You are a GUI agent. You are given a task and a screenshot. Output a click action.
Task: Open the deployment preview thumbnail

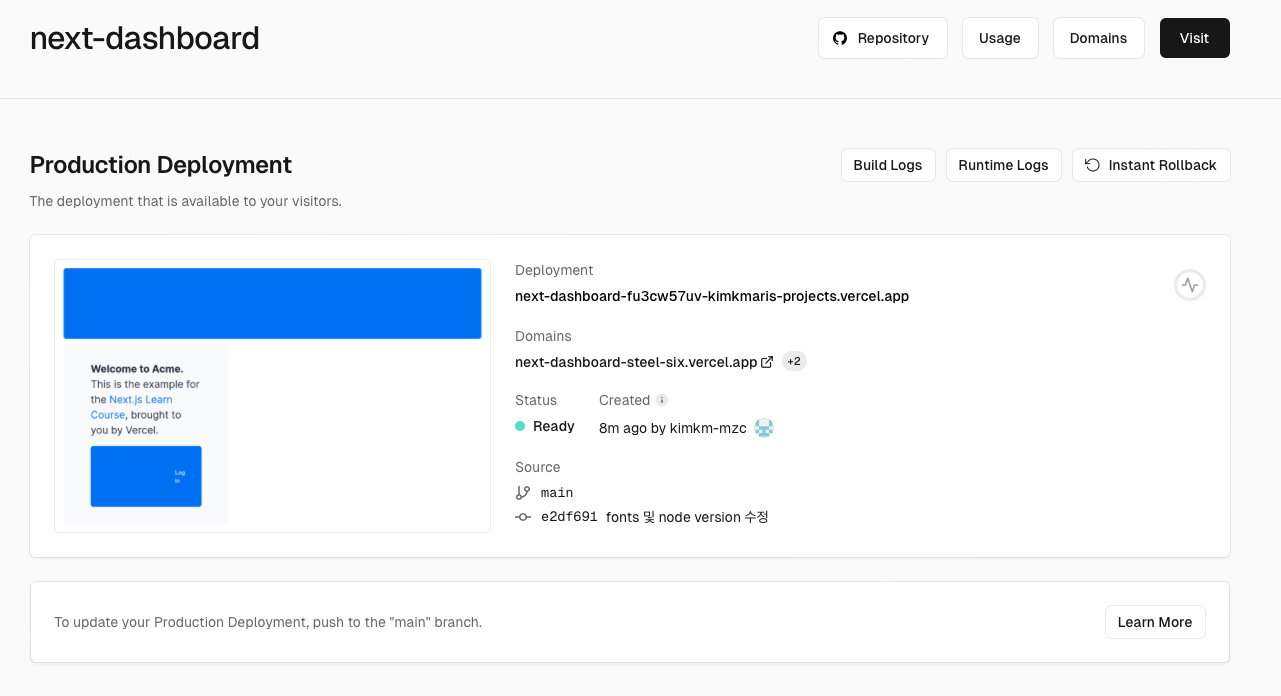(272, 396)
